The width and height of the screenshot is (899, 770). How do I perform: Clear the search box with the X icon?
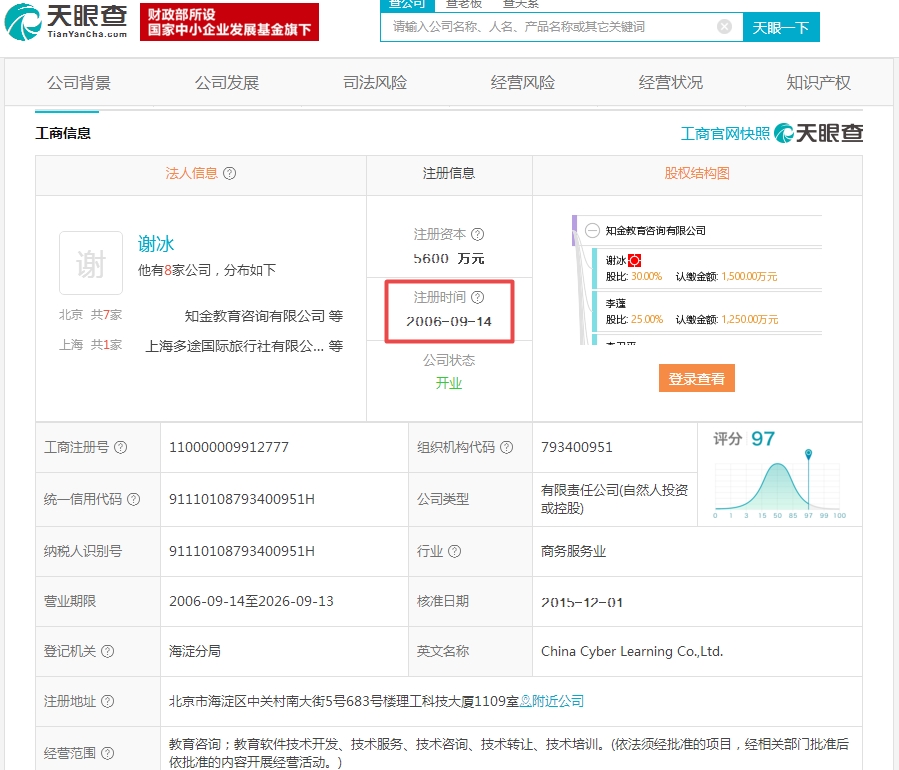pyautogui.click(x=725, y=27)
